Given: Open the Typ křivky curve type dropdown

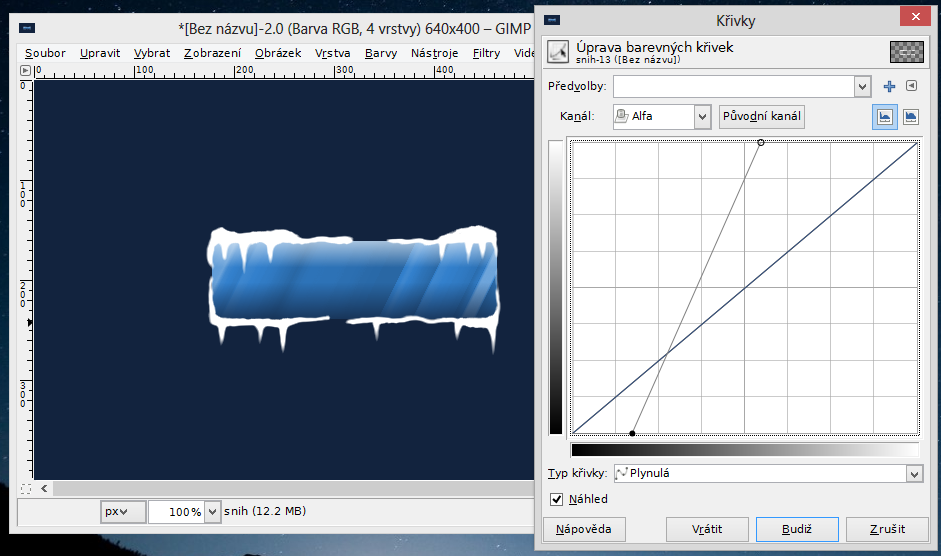Looking at the screenshot, I should 768,474.
